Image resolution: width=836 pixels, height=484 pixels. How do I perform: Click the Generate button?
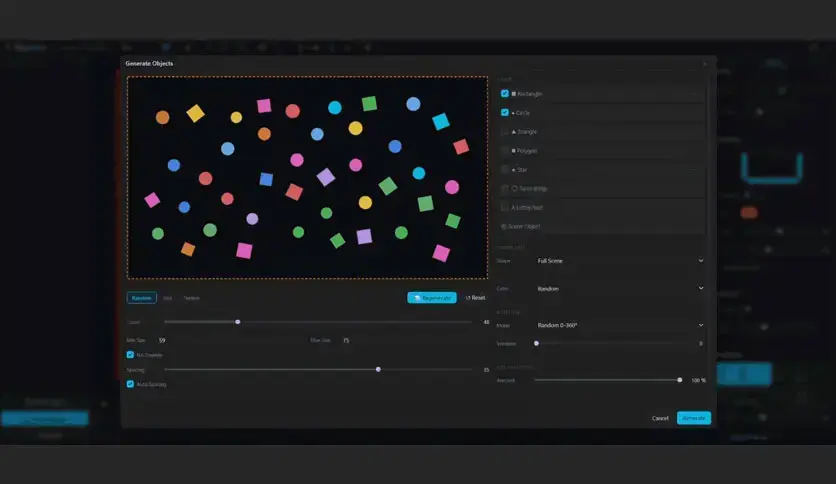point(694,418)
